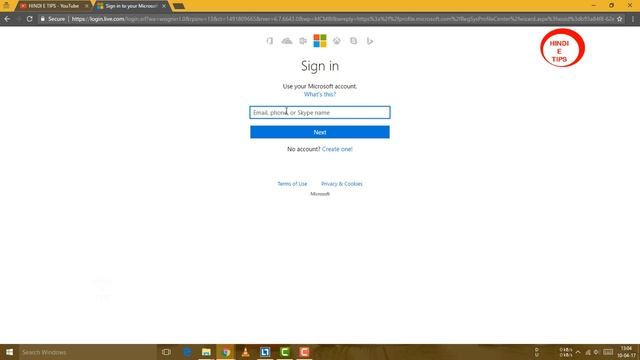640x360 pixels.
Task: Focus the Email, phone, or Skype name field
Action: (x=320, y=112)
